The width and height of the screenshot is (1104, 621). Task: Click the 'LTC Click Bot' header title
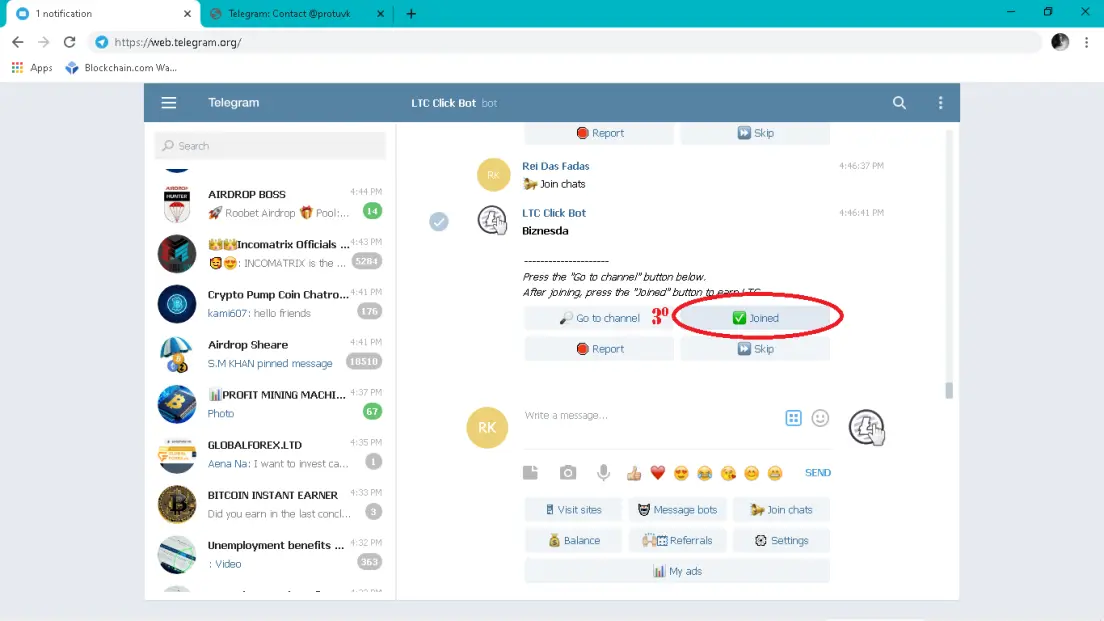(444, 103)
